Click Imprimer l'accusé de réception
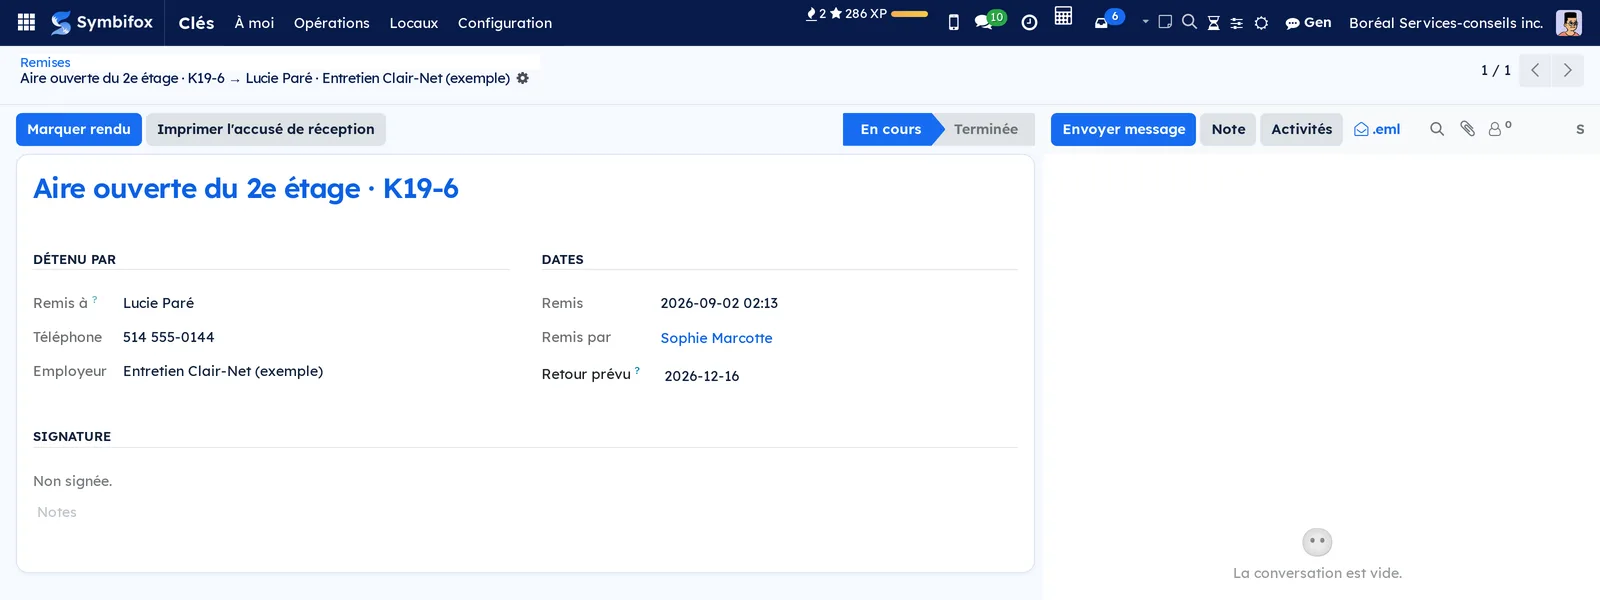The width and height of the screenshot is (1600, 600). coord(266,129)
